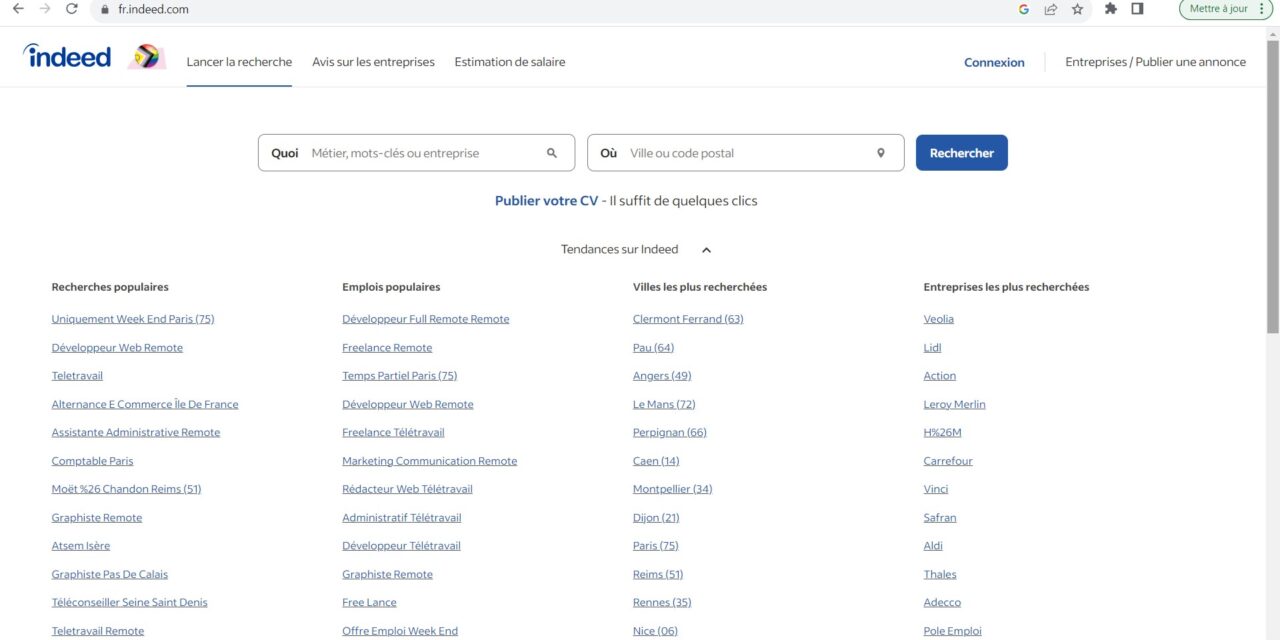
Task: Focus the Où city or postal code field
Action: tap(745, 153)
